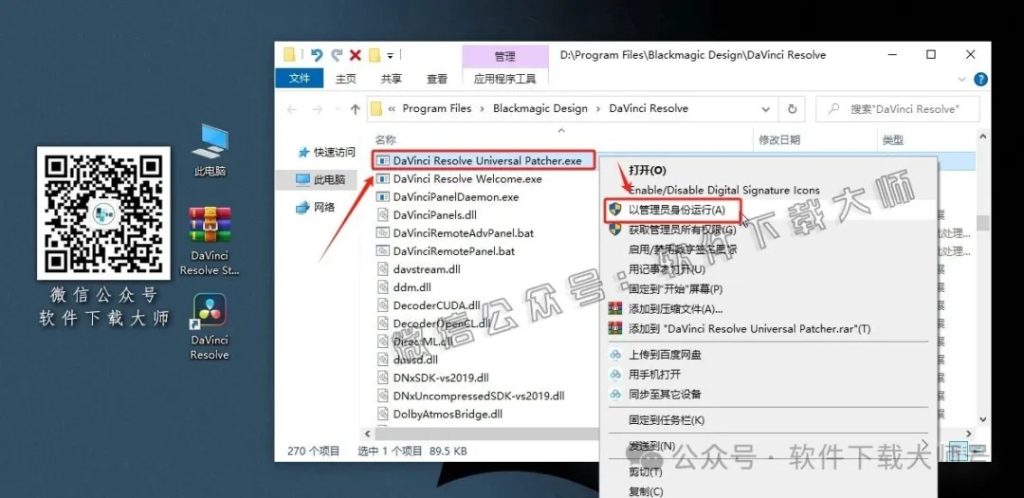Go back with the back arrow

pos(292,109)
